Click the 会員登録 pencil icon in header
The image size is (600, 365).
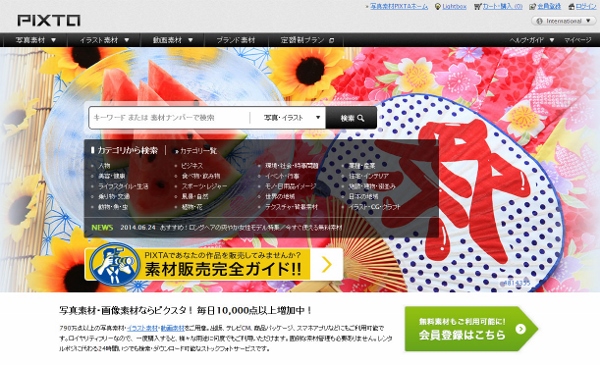[x=532, y=7]
